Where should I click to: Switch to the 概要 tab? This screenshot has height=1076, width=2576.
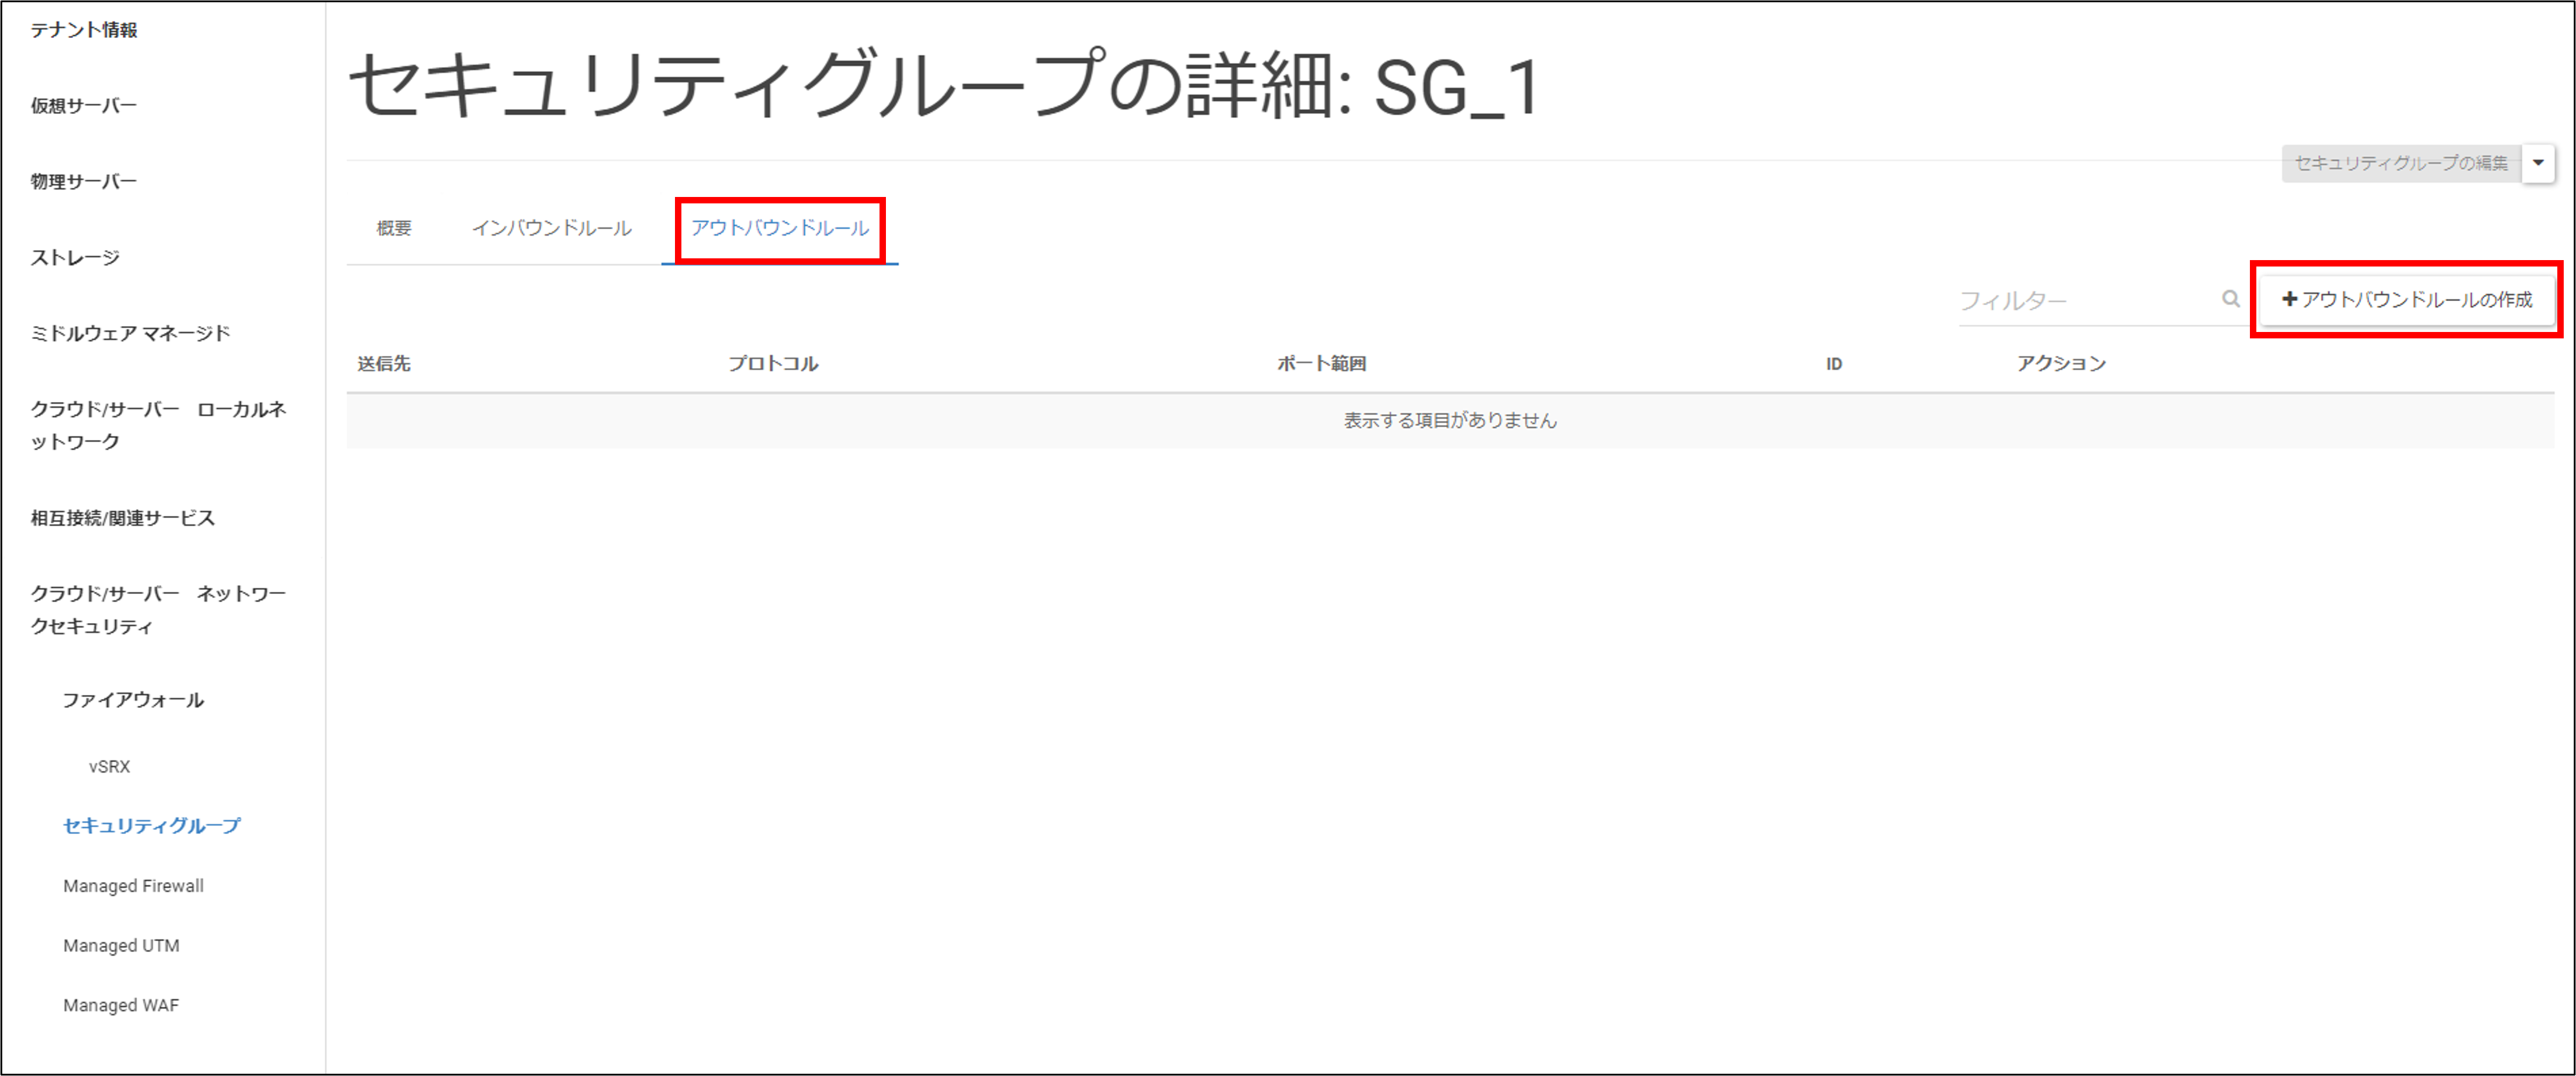394,228
